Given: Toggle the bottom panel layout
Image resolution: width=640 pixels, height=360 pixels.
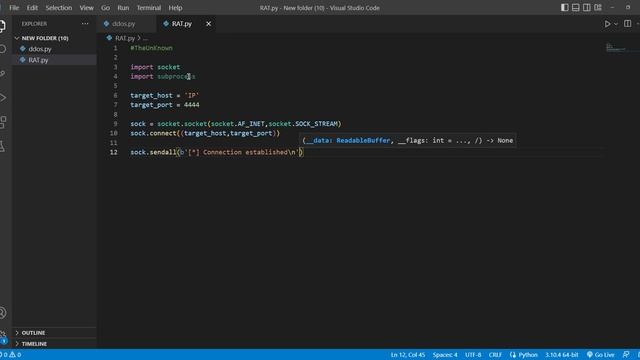Looking at the screenshot, I should point(576,7).
